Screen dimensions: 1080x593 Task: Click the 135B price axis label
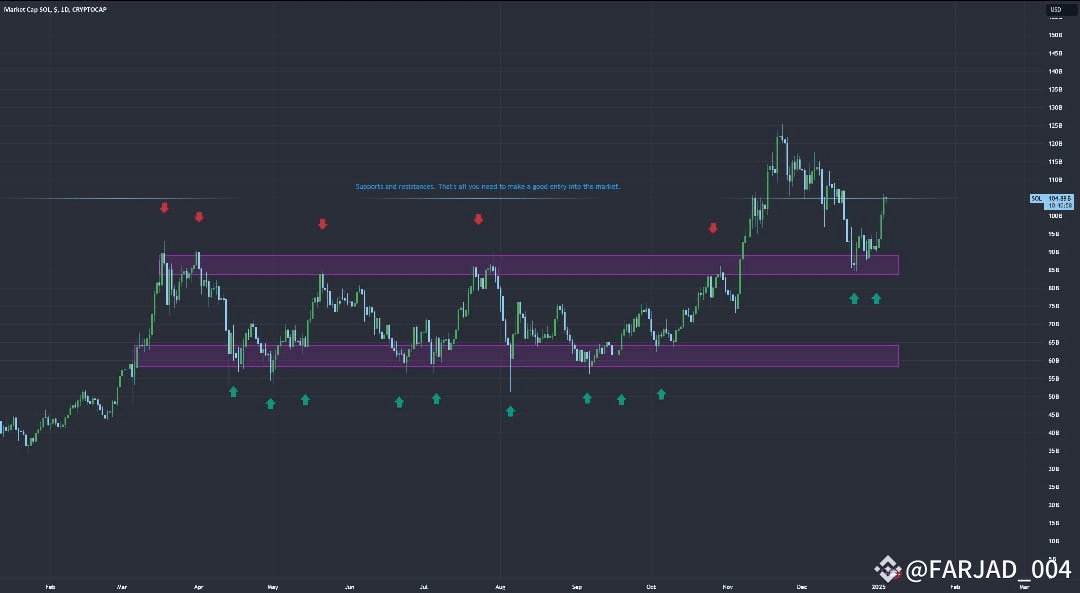[x=1055, y=90]
